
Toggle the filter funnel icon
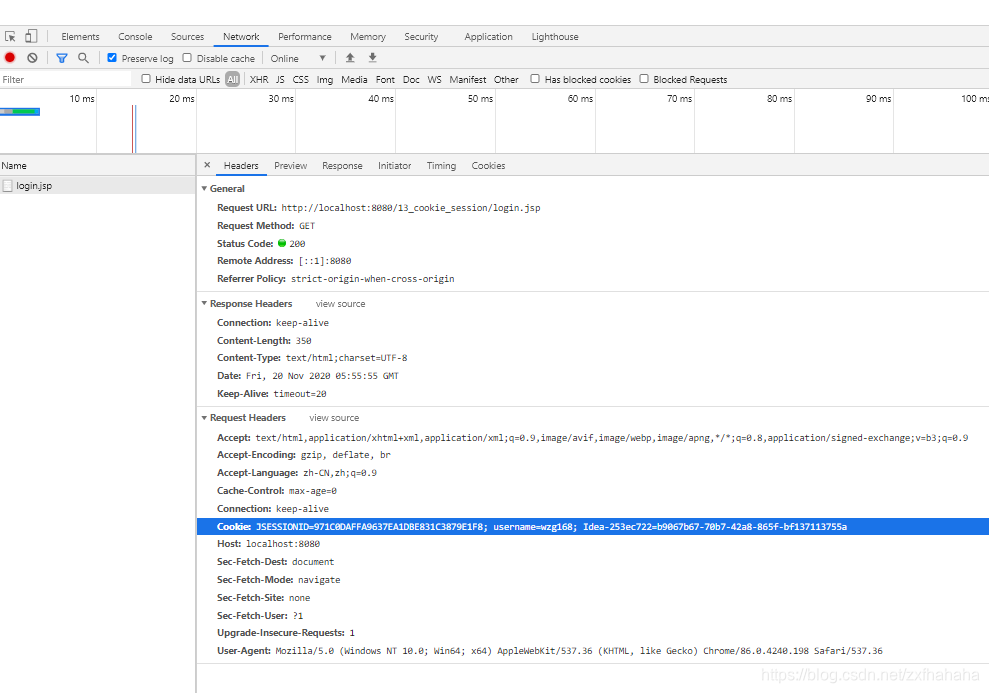[x=62, y=58]
